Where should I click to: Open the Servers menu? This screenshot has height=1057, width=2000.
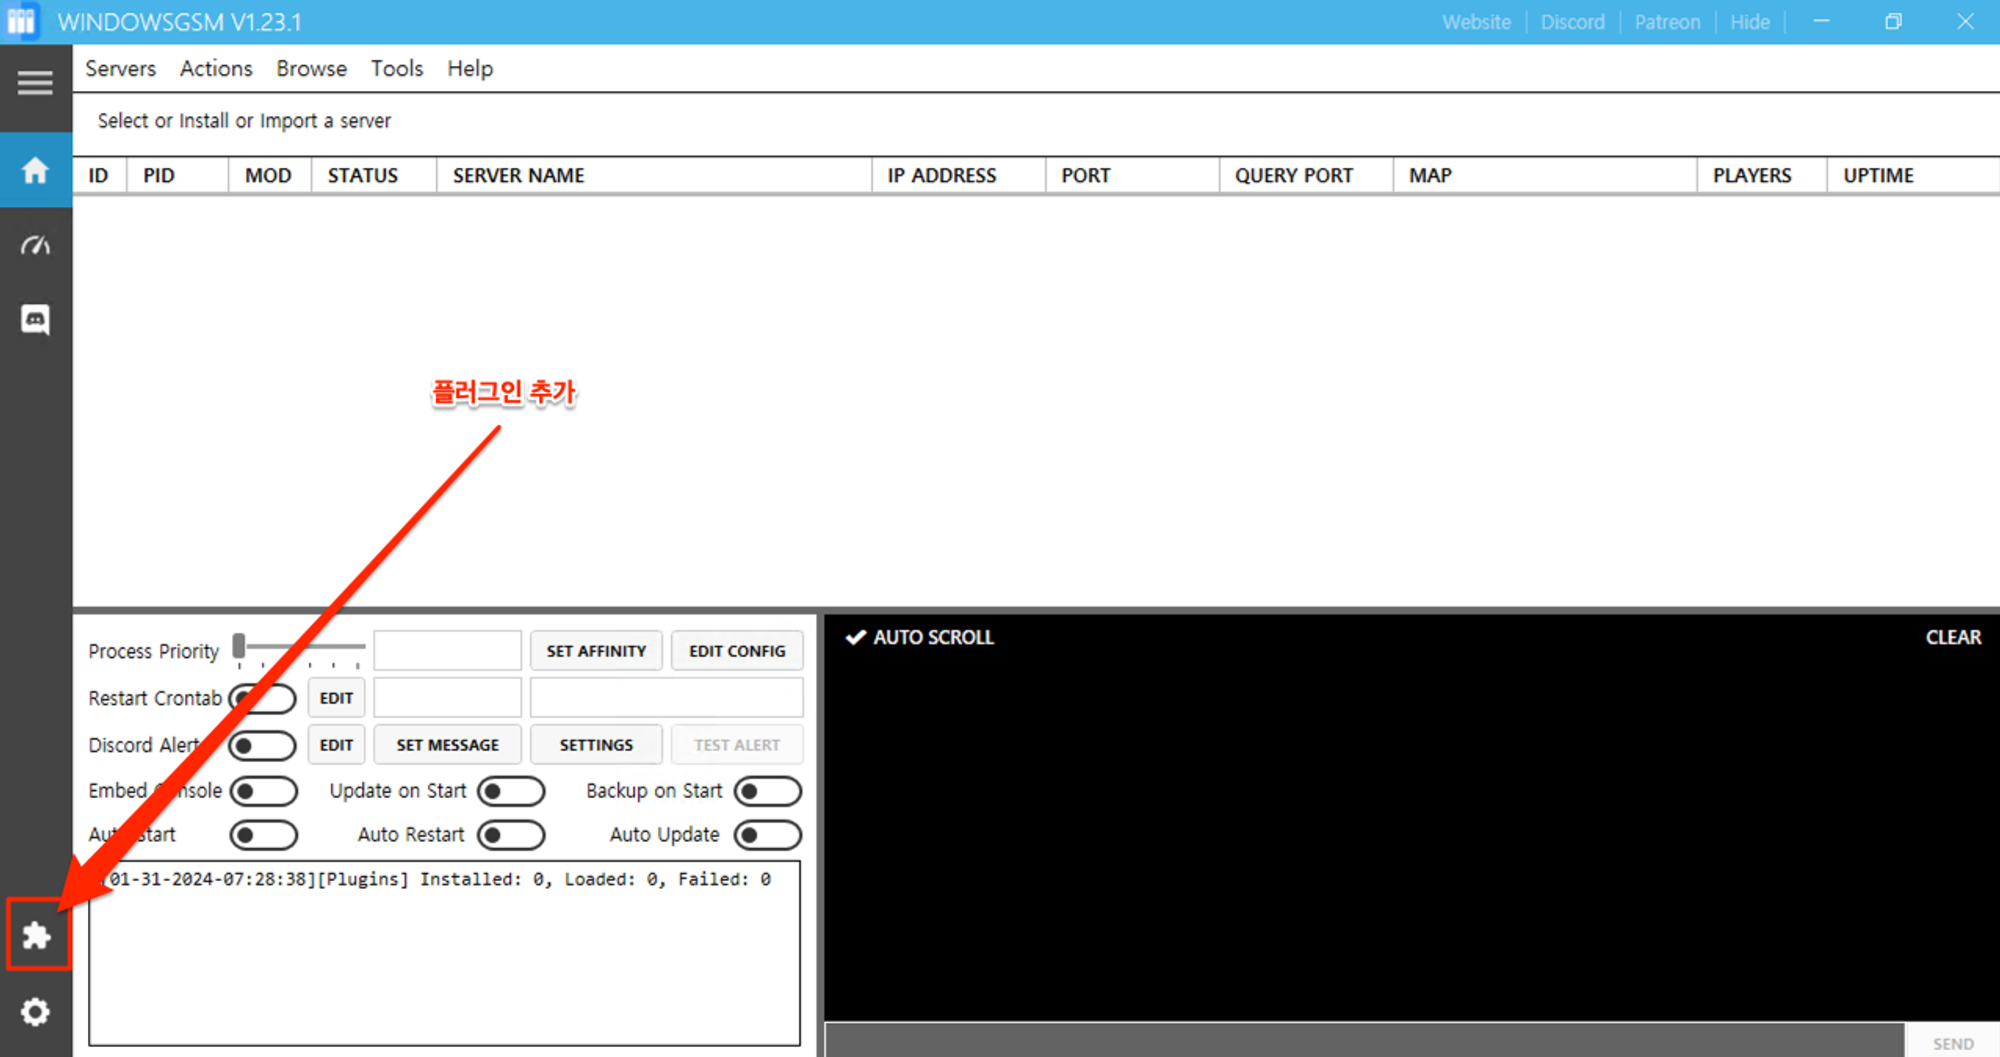point(120,69)
